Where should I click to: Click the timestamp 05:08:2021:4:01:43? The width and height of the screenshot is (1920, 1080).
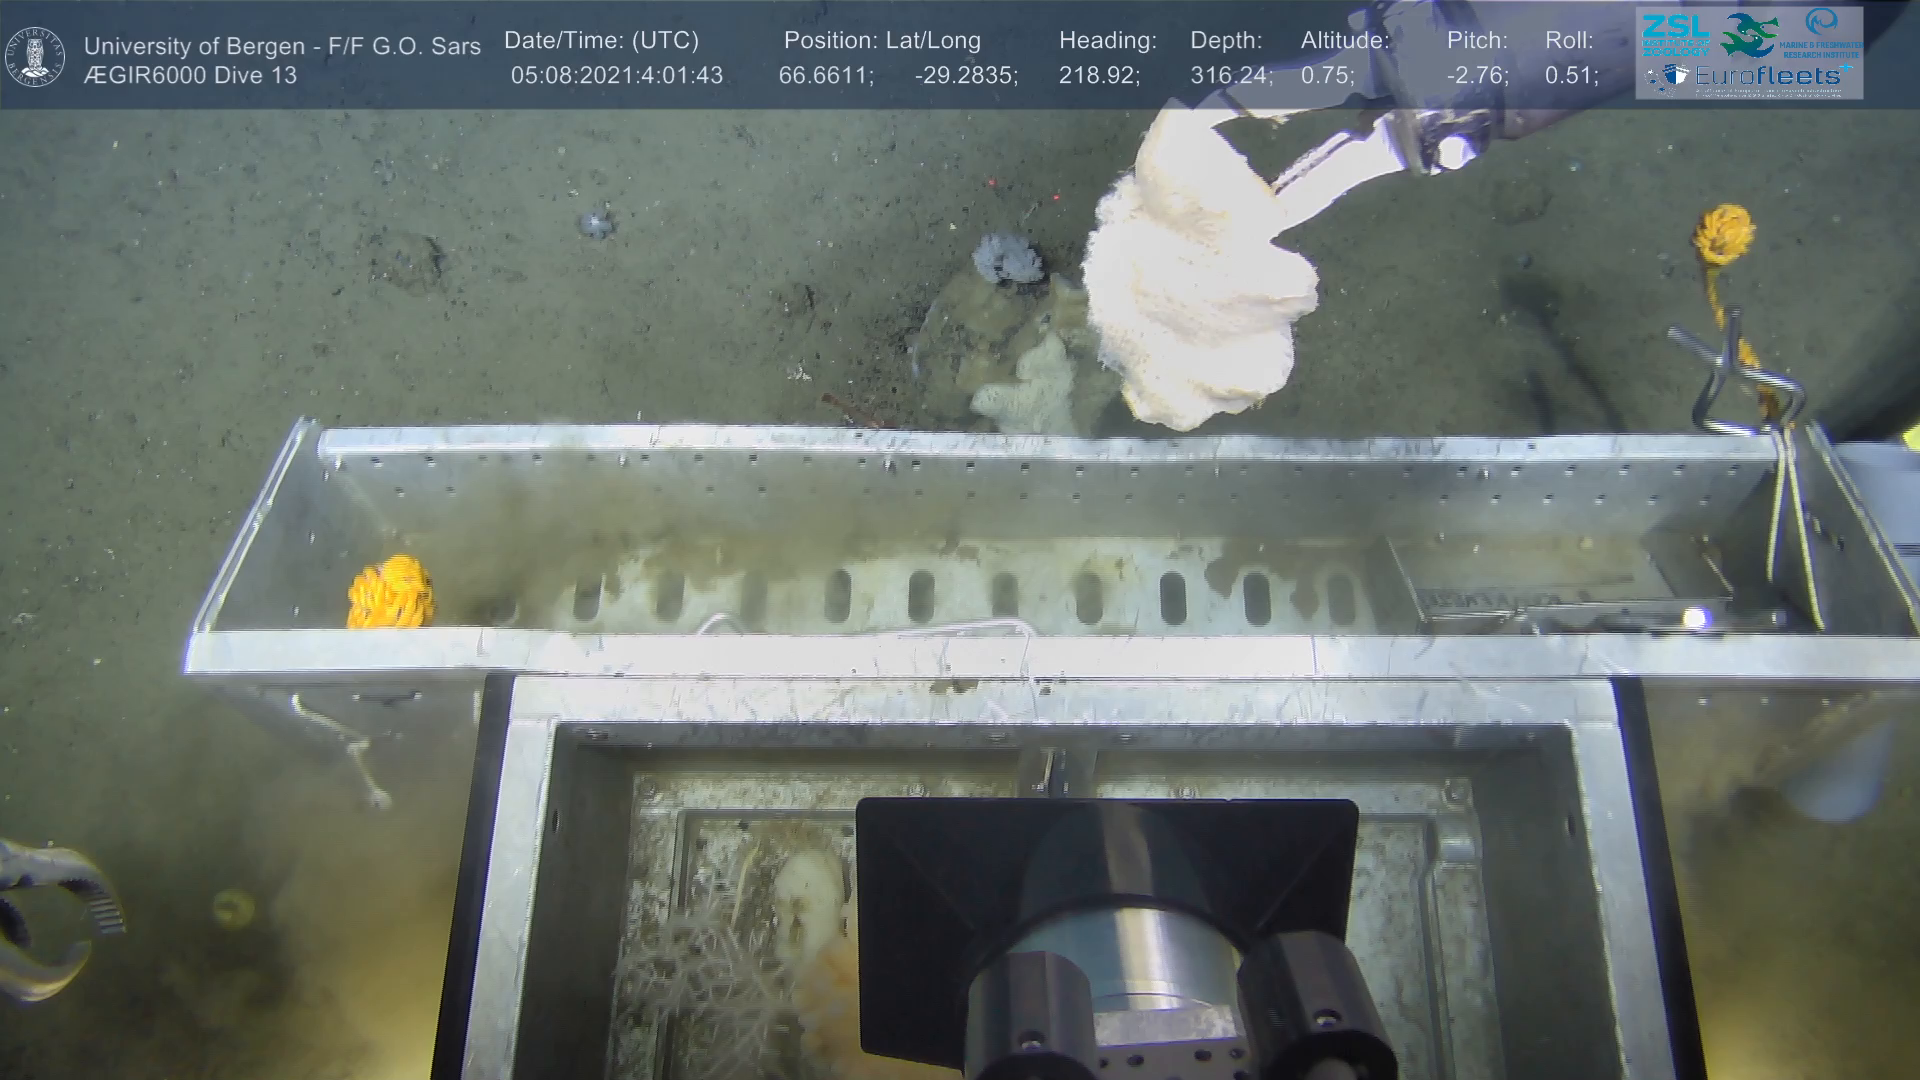[x=616, y=76]
